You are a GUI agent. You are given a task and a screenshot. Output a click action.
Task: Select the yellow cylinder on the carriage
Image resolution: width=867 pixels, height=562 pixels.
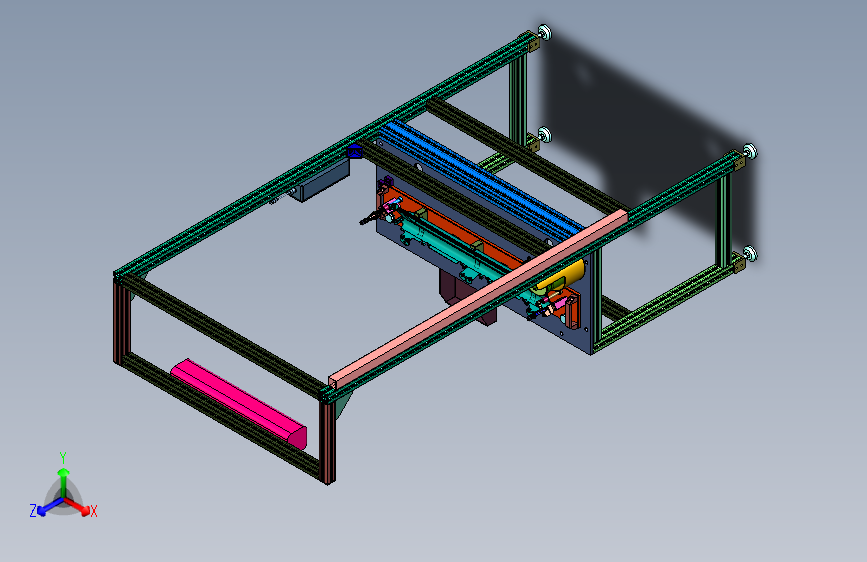tap(564, 274)
